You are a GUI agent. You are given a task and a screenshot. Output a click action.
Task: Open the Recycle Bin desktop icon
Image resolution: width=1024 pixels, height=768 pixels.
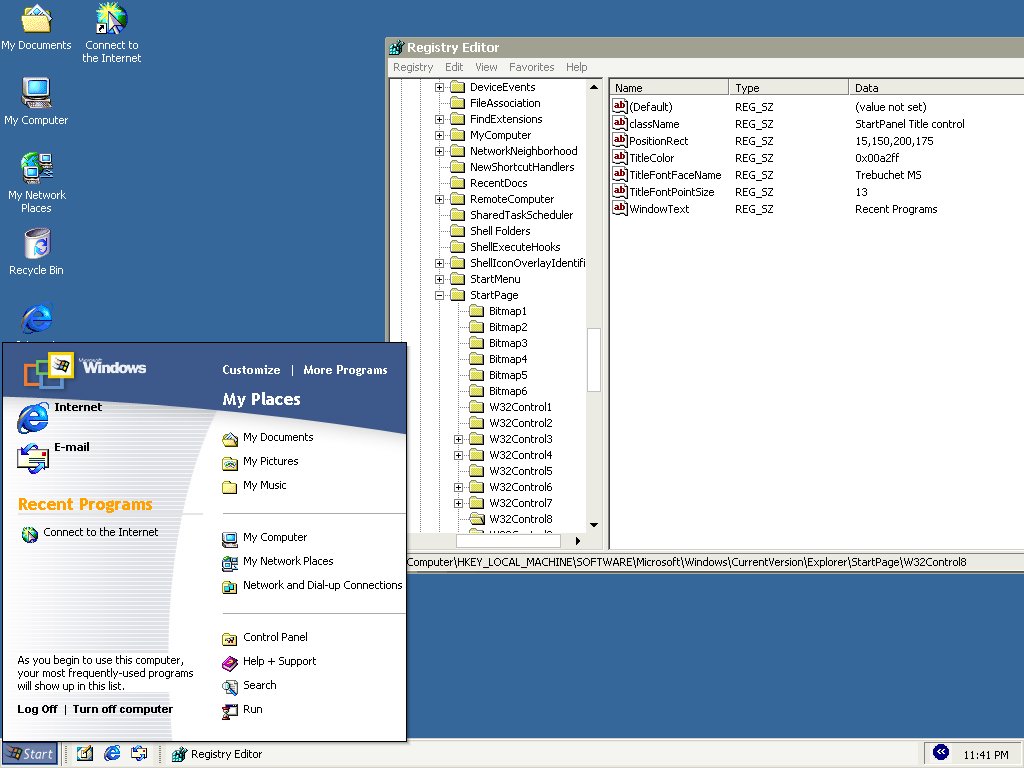tap(37, 251)
